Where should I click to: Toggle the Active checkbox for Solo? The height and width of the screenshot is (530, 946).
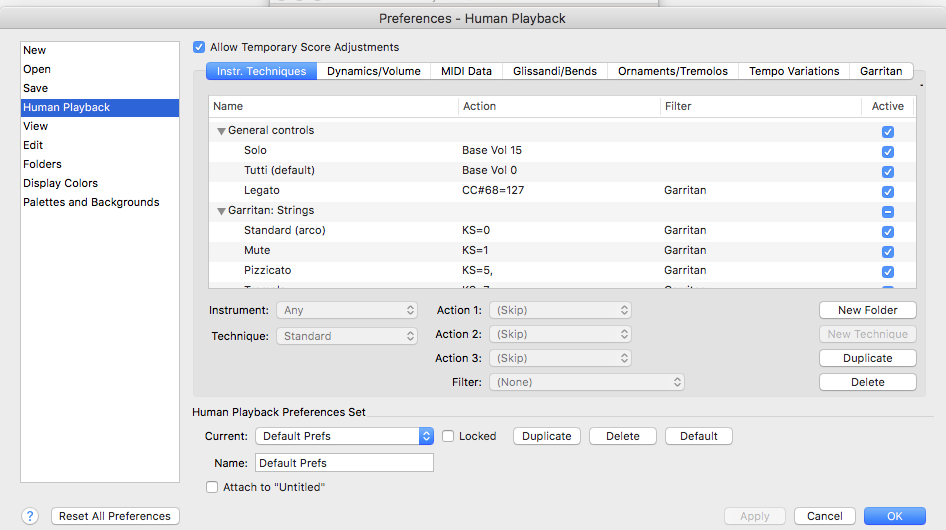pyautogui.click(x=887, y=152)
